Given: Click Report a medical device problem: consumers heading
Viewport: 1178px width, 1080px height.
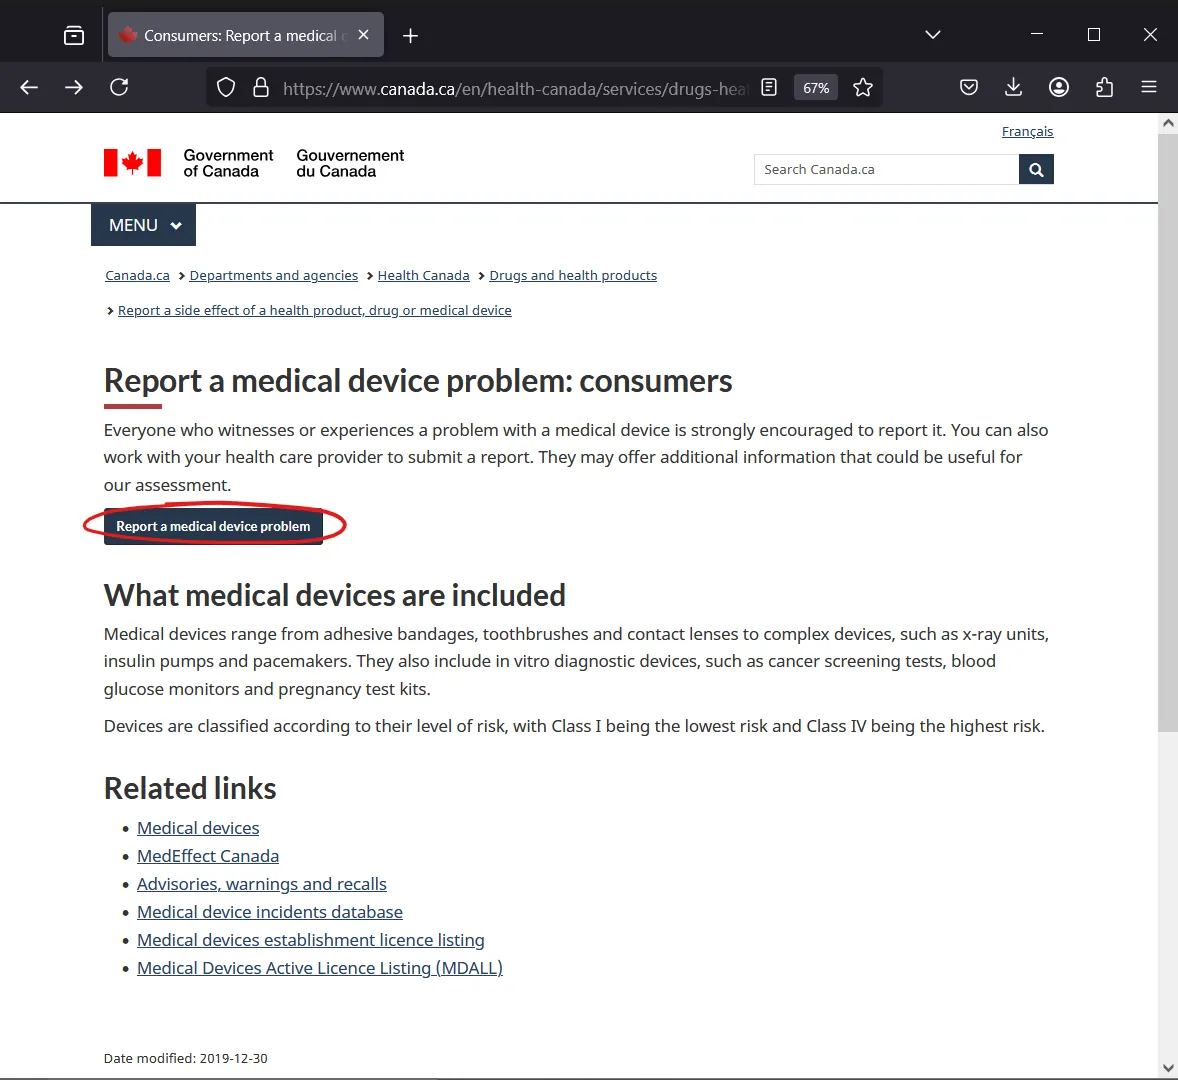Looking at the screenshot, I should click(418, 381).
